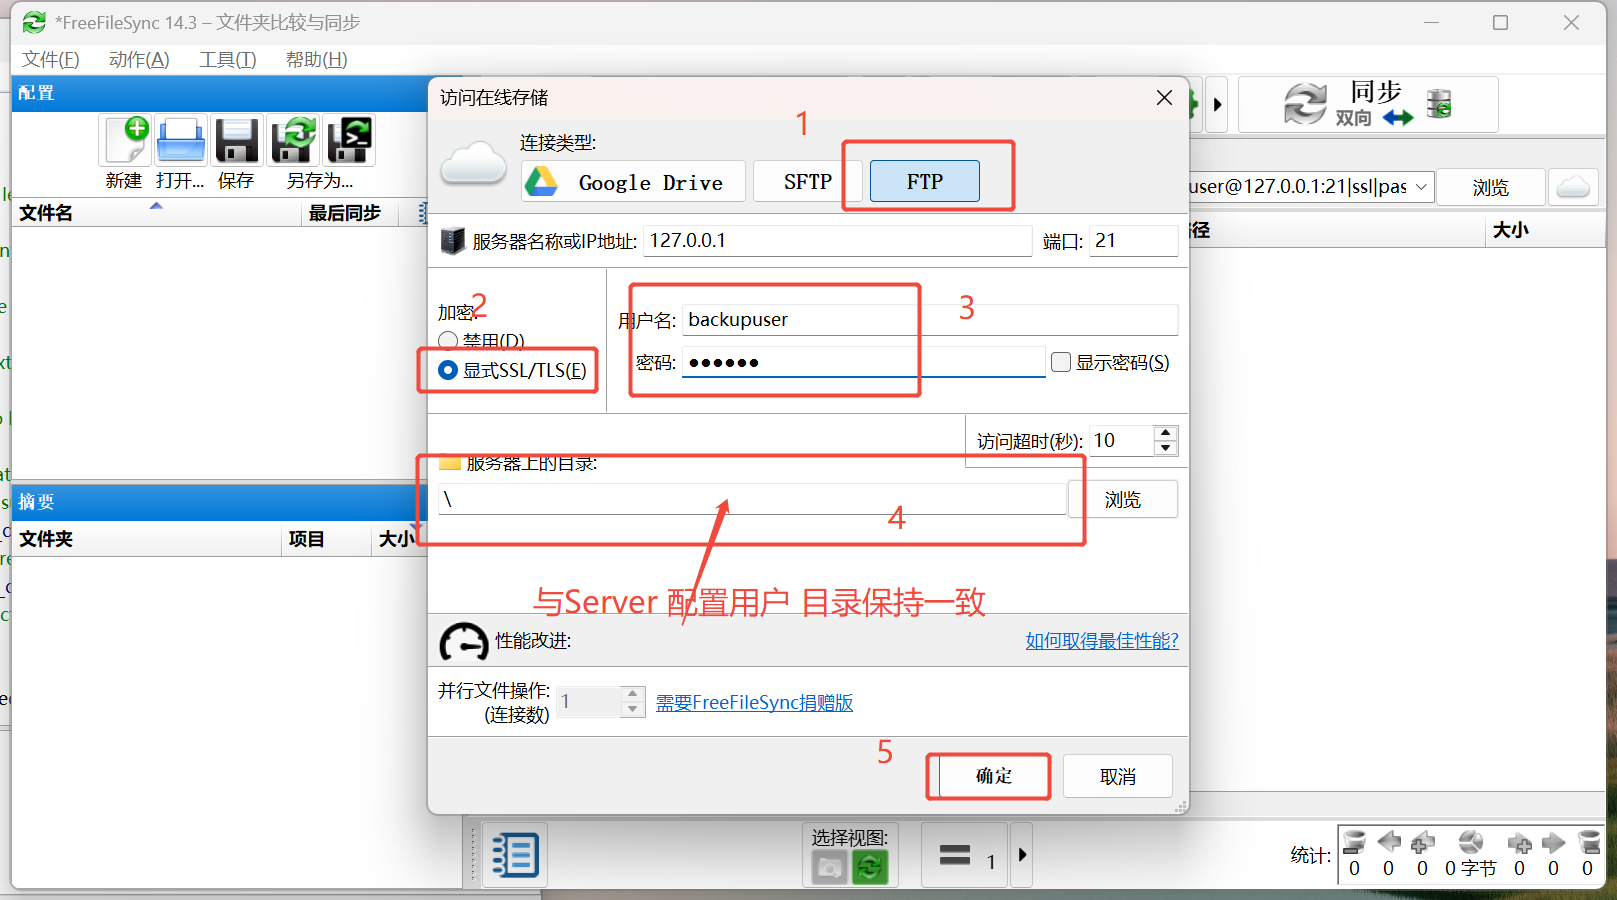Click the cloud storage icon beside 浏览
The image size is (1617, 900).
click(x=1573, y=187)
